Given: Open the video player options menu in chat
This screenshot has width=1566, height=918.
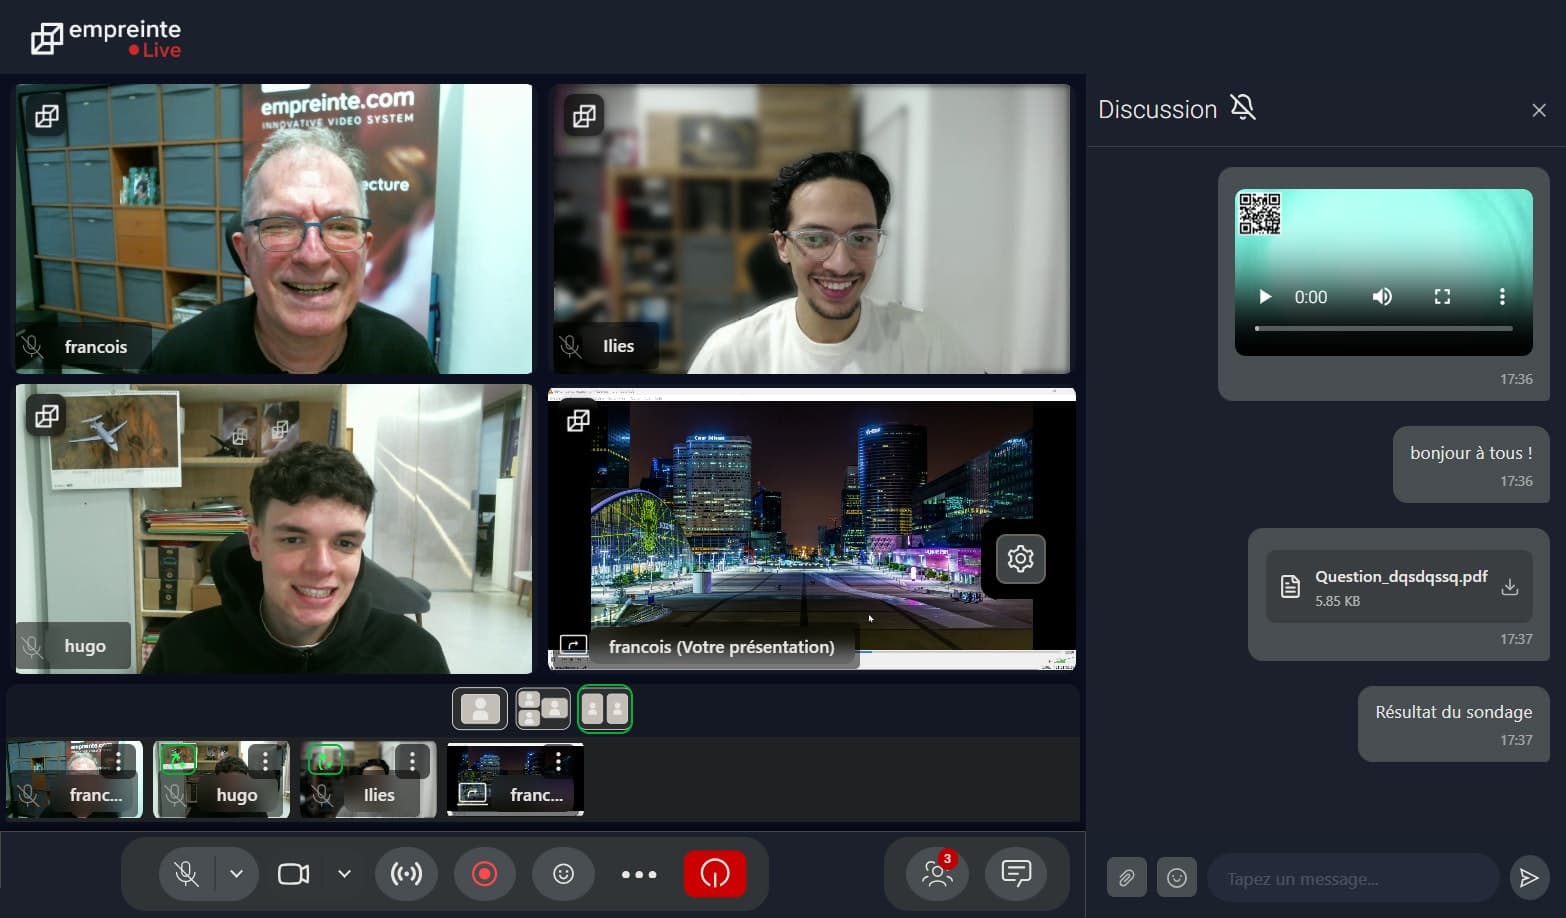Looking at the screenshot, I should pyautogui.click(x=1502, y=296).
